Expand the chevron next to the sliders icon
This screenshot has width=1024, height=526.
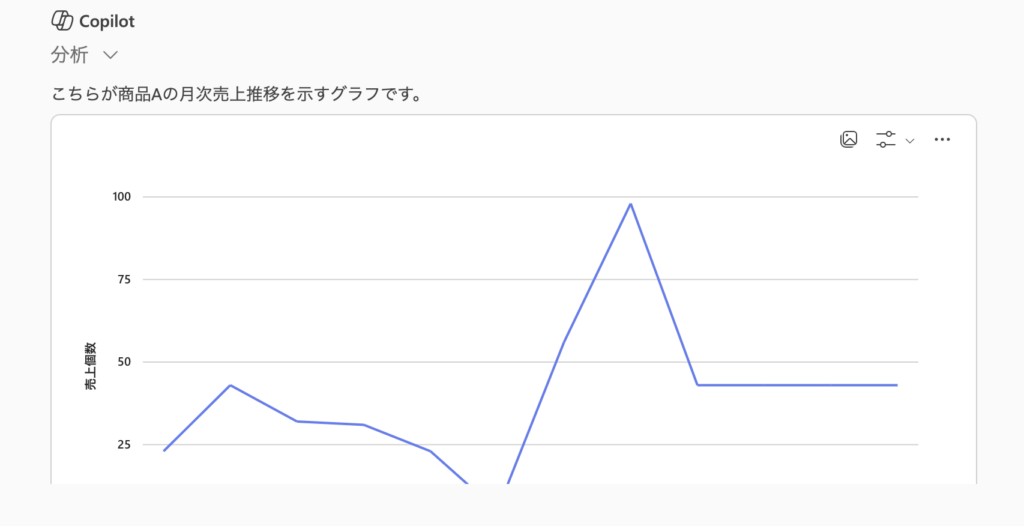click(910, 141)
